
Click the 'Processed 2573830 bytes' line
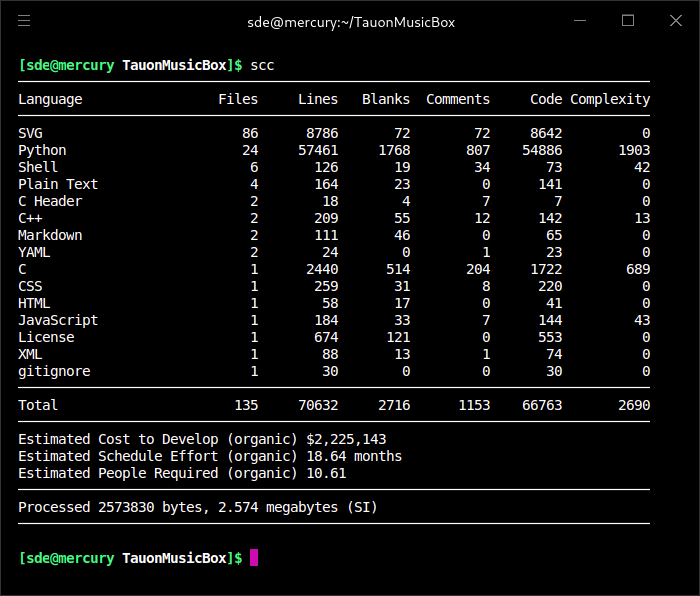coord(198,507)
